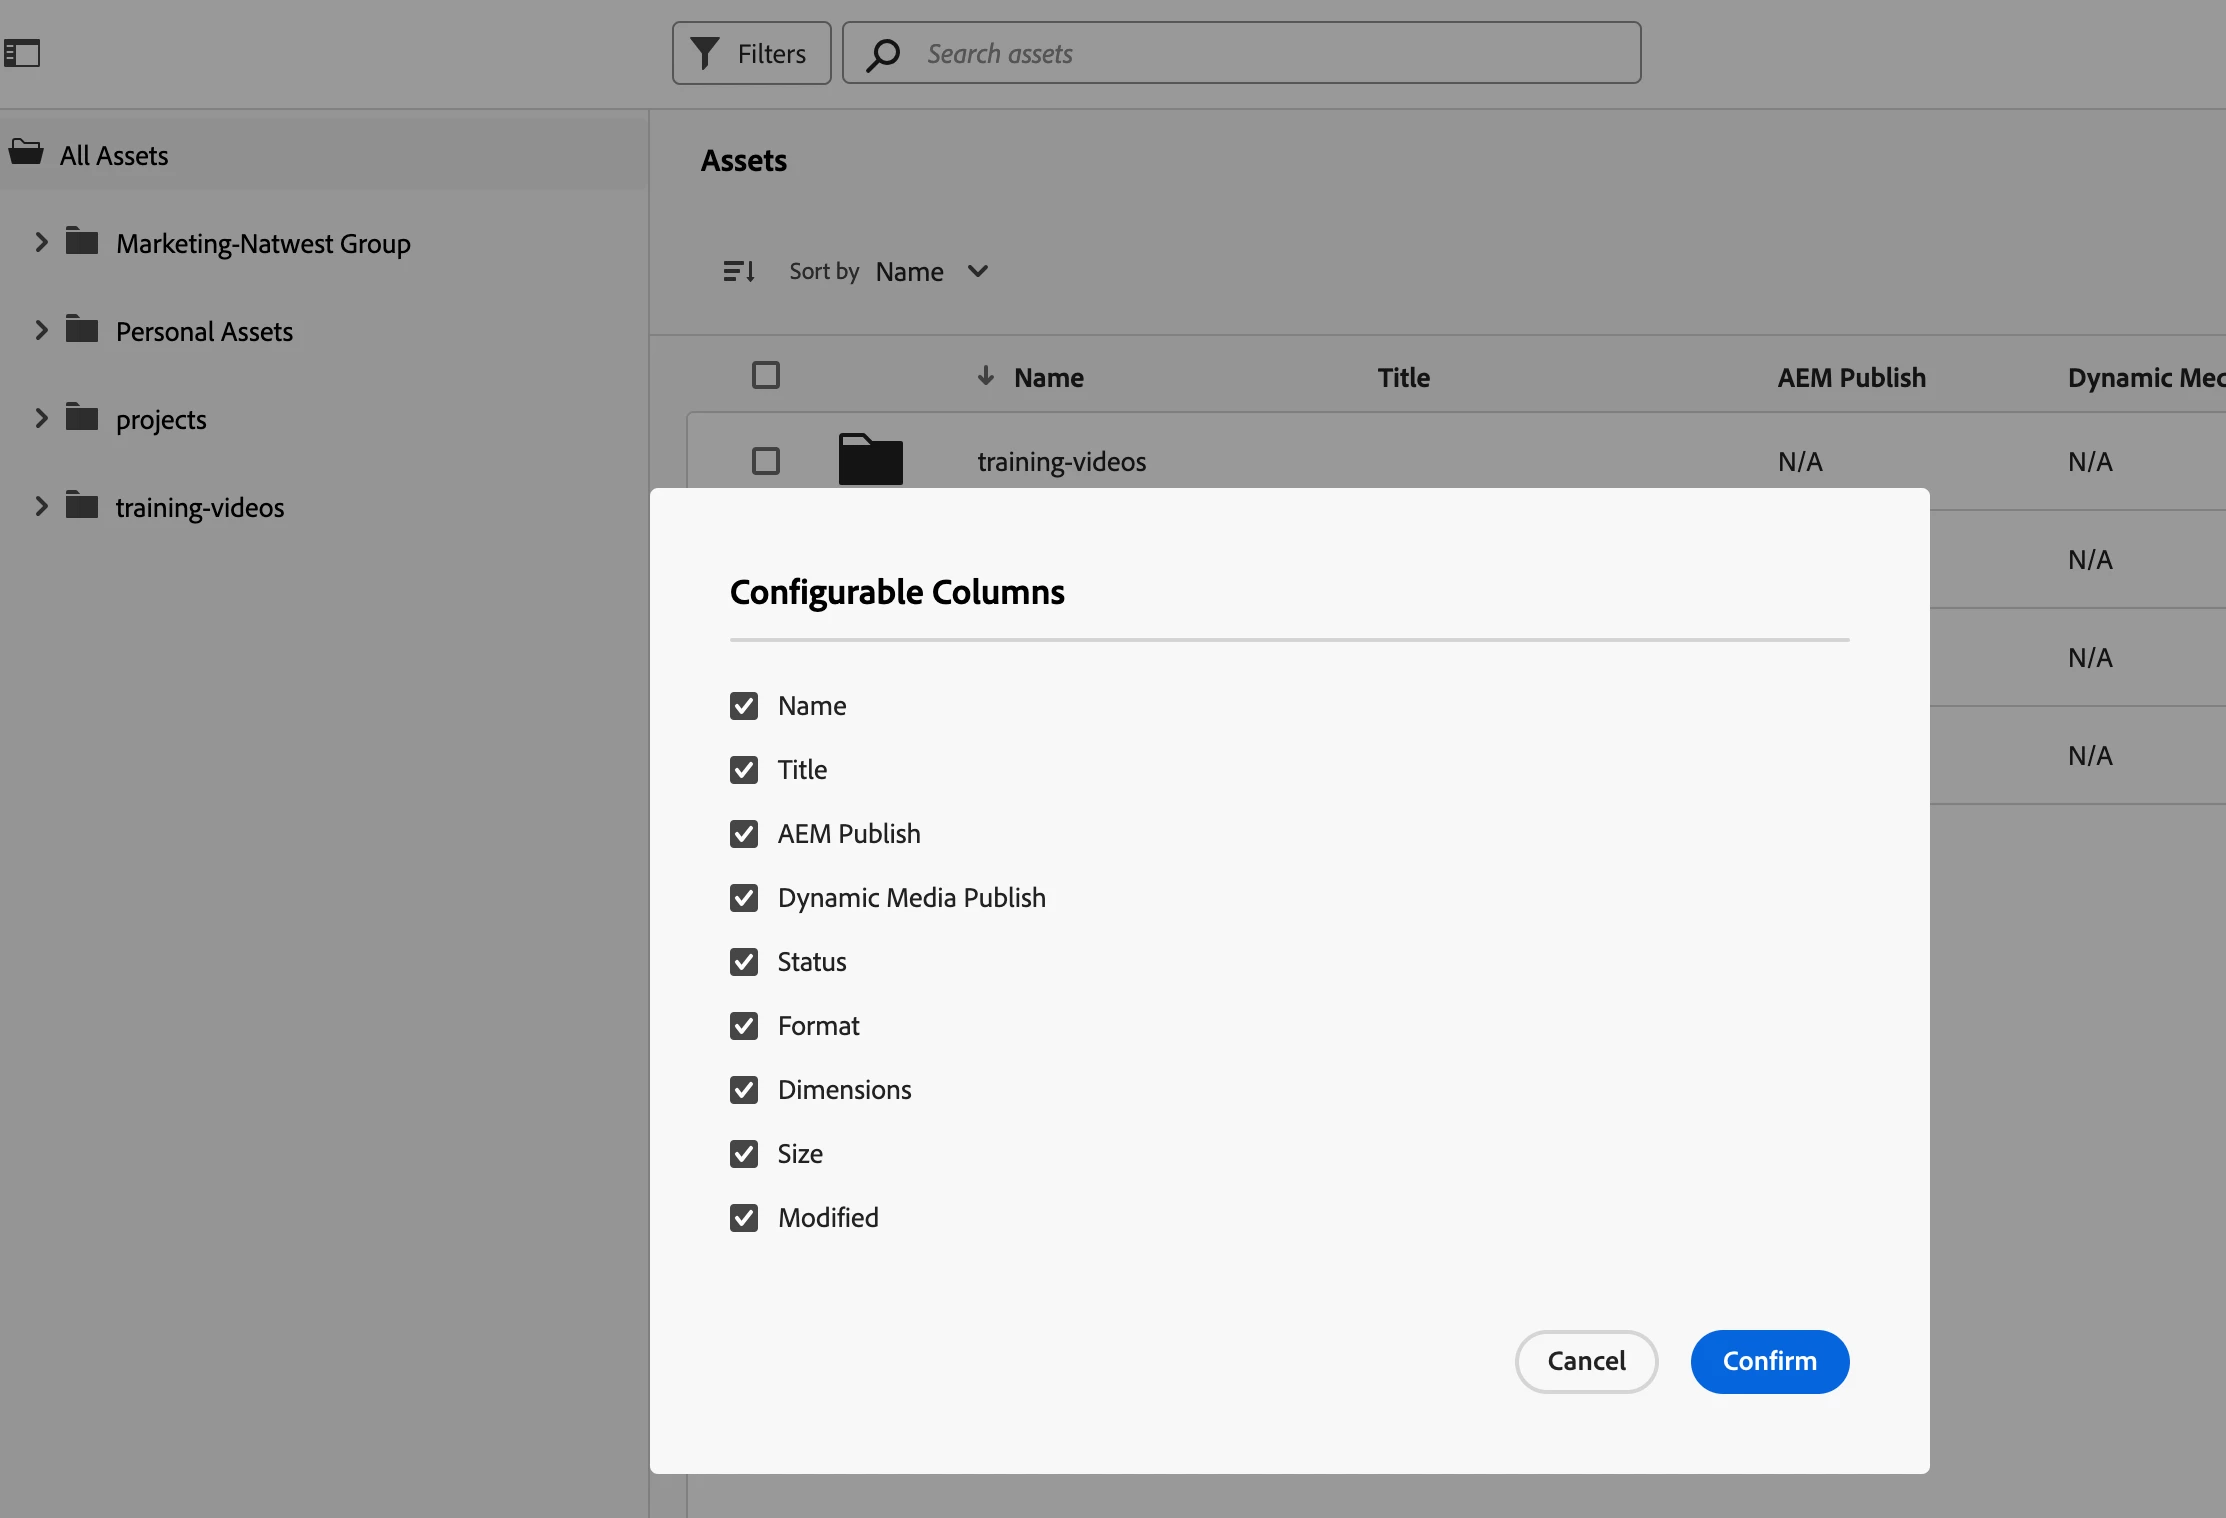2226x1518 pixels.
Task: Click the sort order toggle icon
Action: (x=739, y=271)
